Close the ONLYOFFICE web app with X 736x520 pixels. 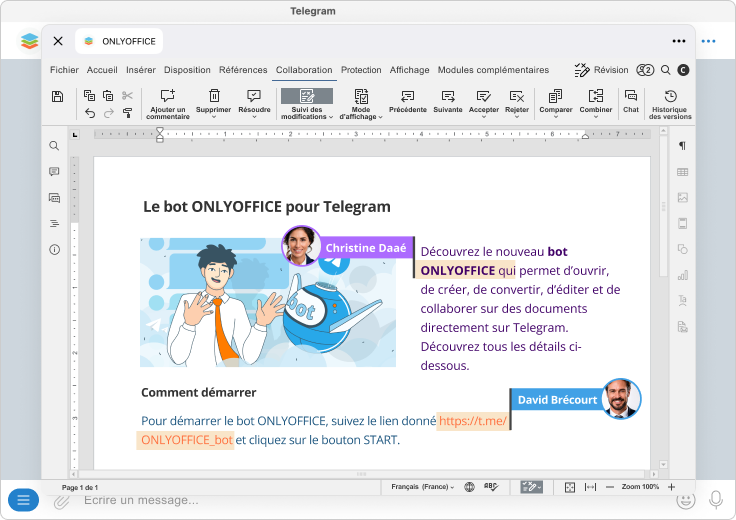click(x=58, y=41)
